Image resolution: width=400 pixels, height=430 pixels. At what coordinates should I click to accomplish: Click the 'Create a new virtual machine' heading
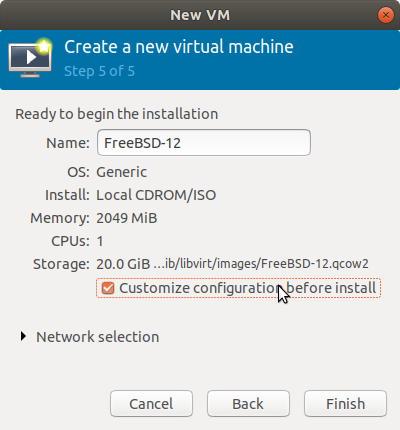pos(179,47)
